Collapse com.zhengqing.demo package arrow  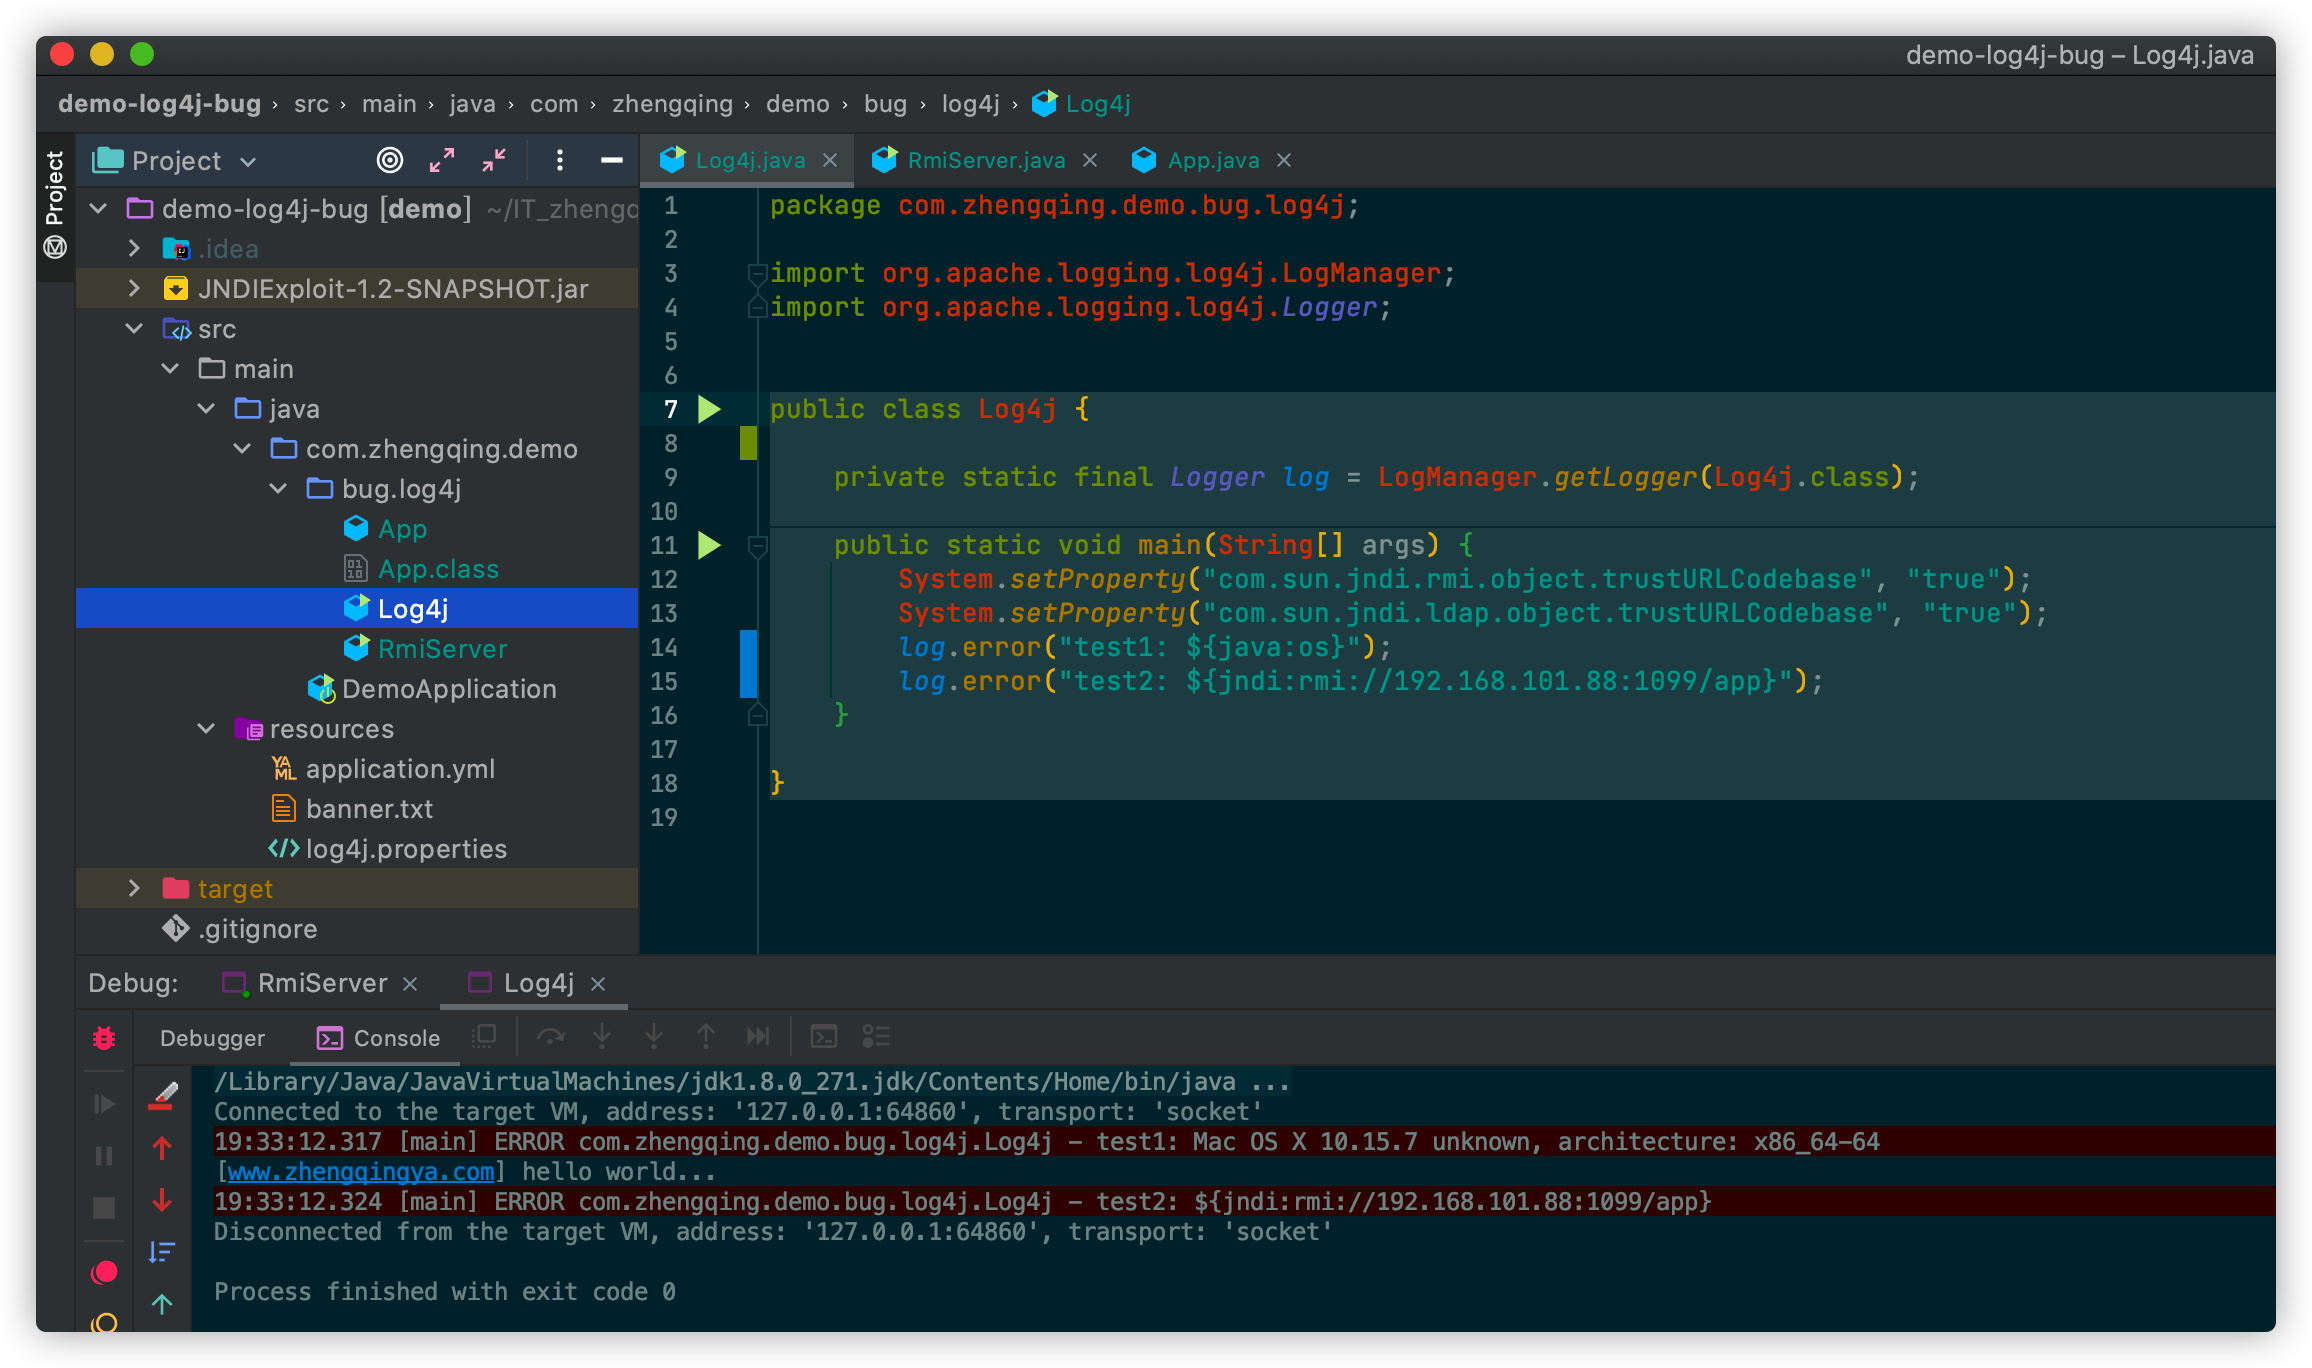242,449
